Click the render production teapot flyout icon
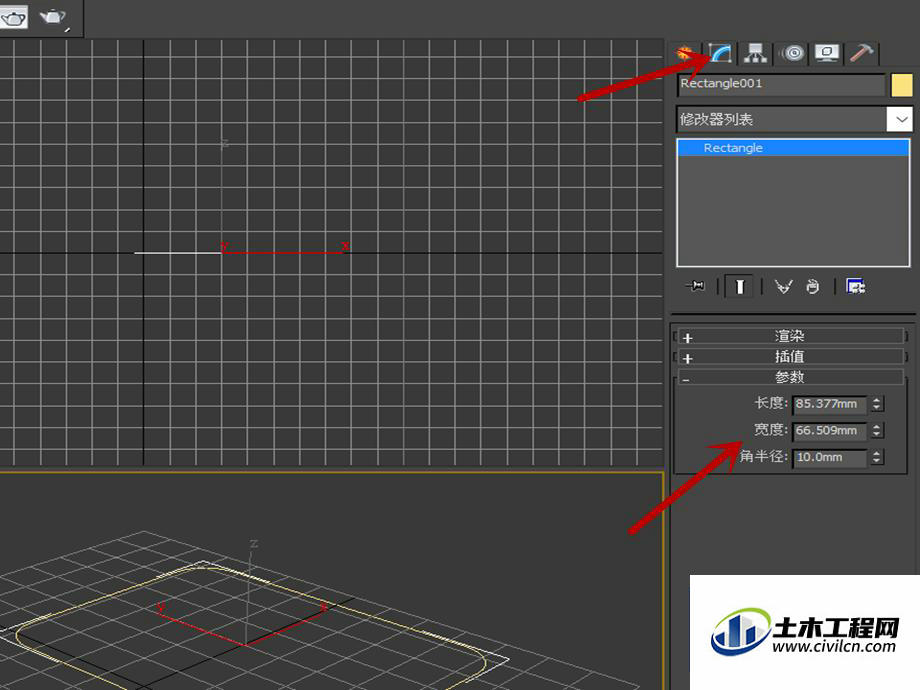This screenshot has height=690, width=920. pyautogui.click(x=54, y=18)
